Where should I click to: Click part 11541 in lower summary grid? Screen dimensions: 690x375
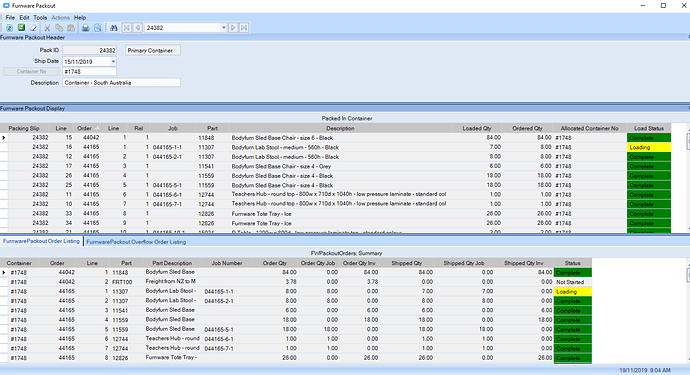pos(120,311)
